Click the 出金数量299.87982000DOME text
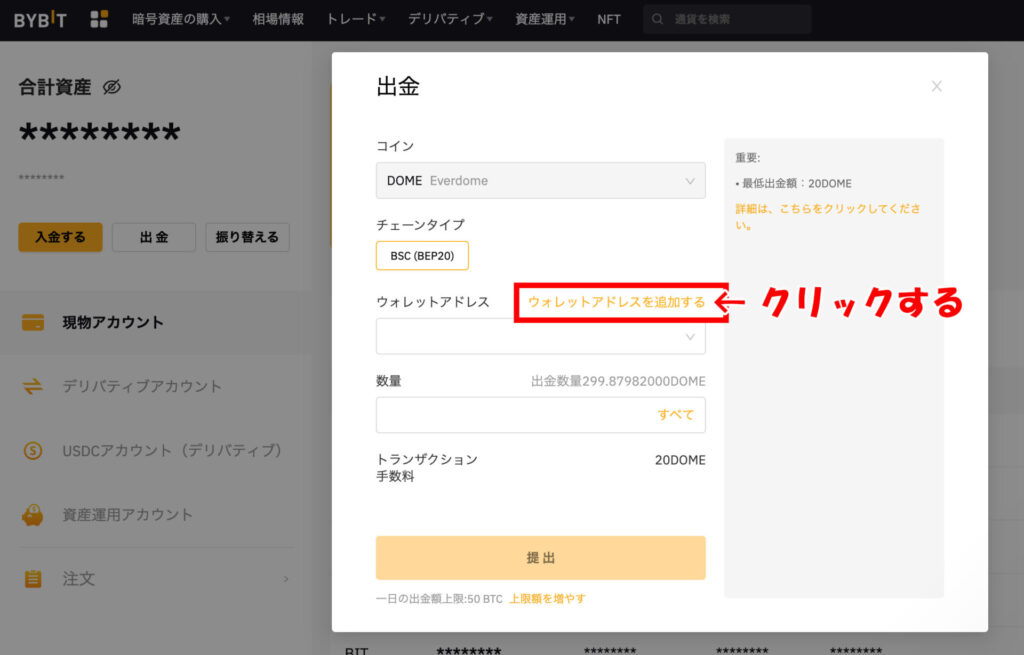This screenshot has width=1024, height=655. (618, 381)
